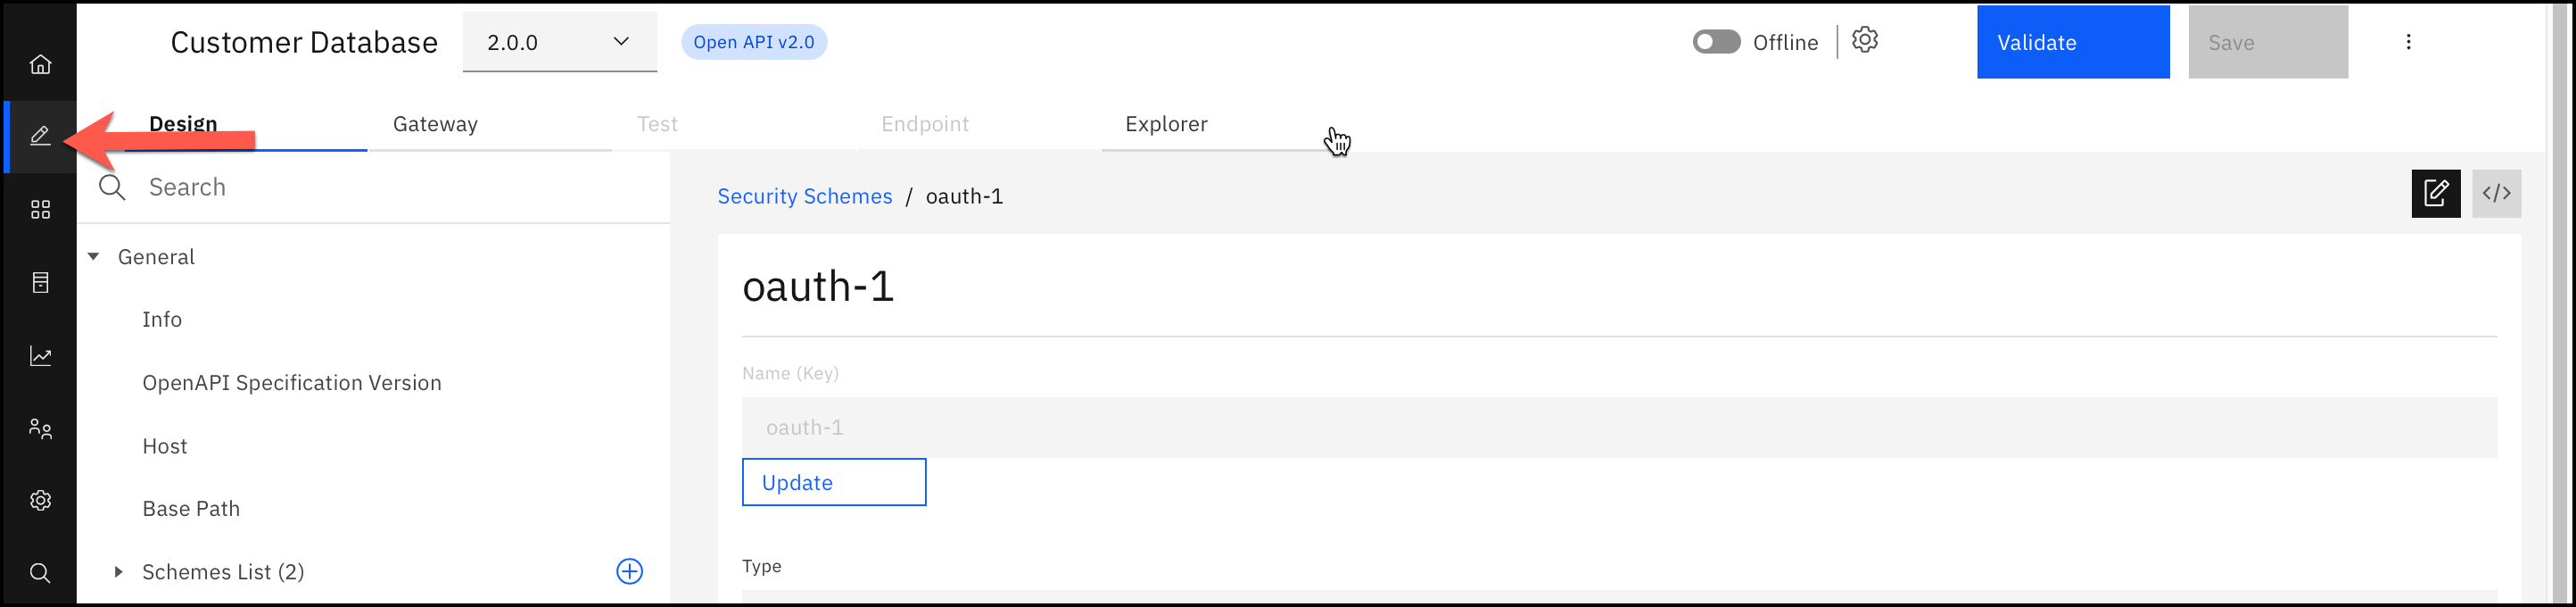The image size is (2576, 607).
Task: Switch to the Gateway tab
Action: pos(435,124)
